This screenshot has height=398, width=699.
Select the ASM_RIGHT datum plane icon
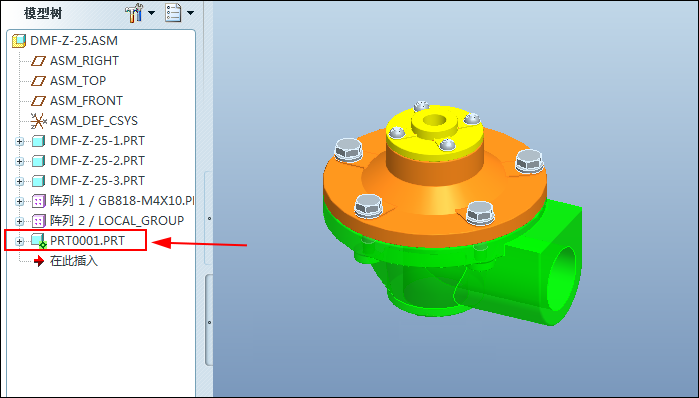(x=38, y=61)
